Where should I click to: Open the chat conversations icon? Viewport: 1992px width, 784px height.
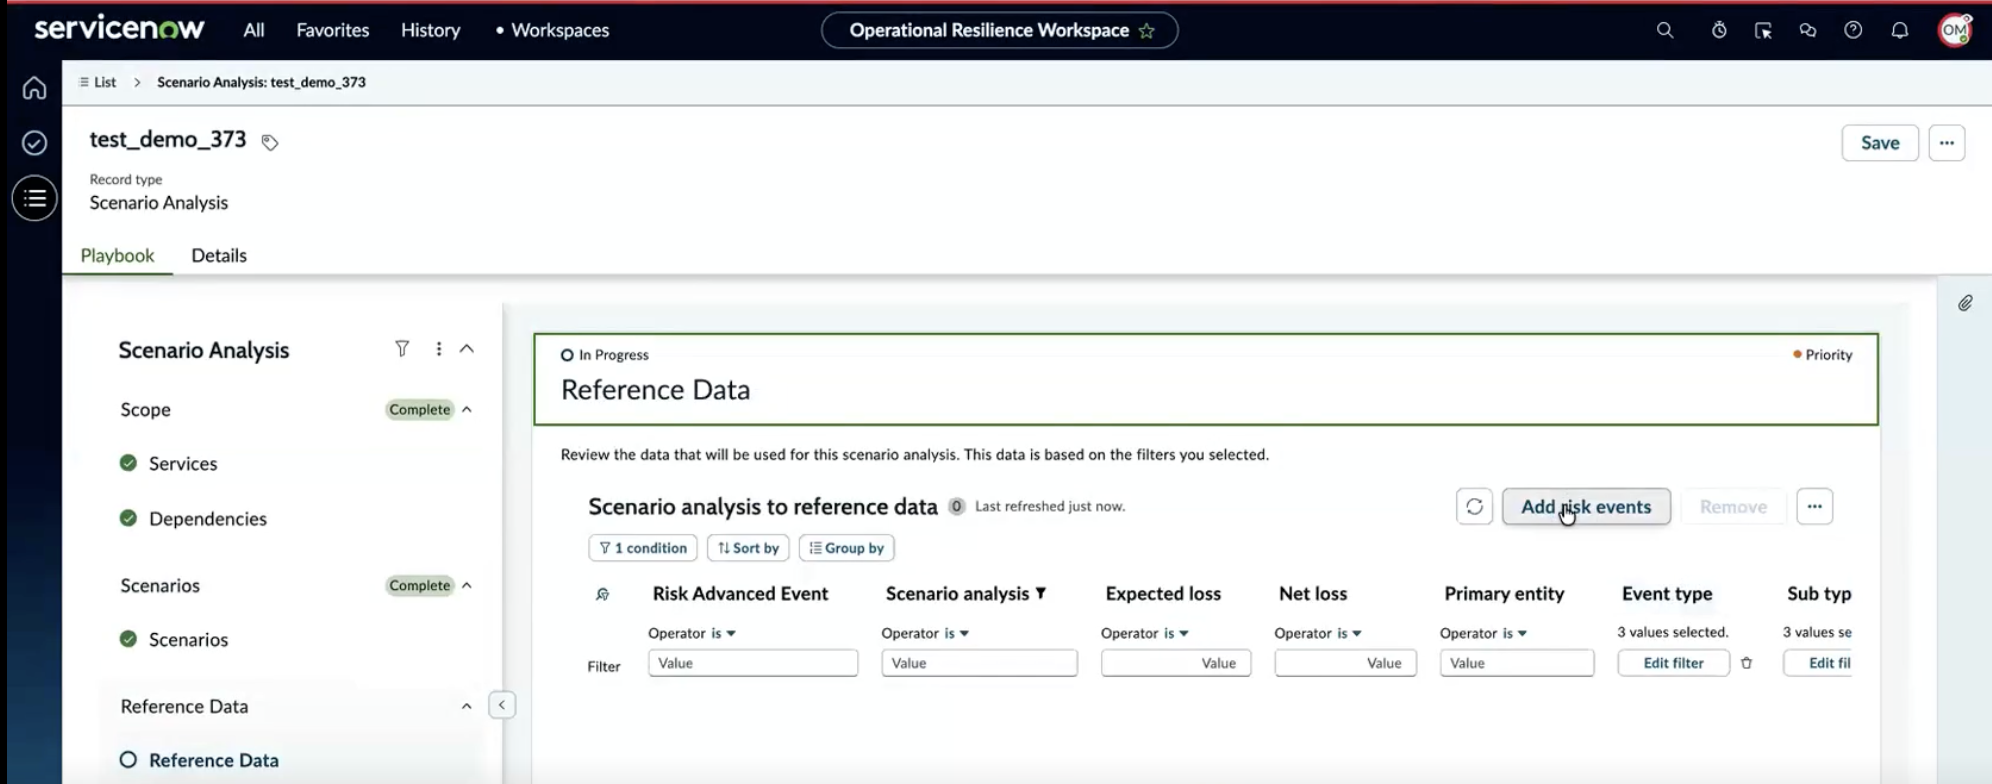pyautogui.click(x=1807, y=30)
